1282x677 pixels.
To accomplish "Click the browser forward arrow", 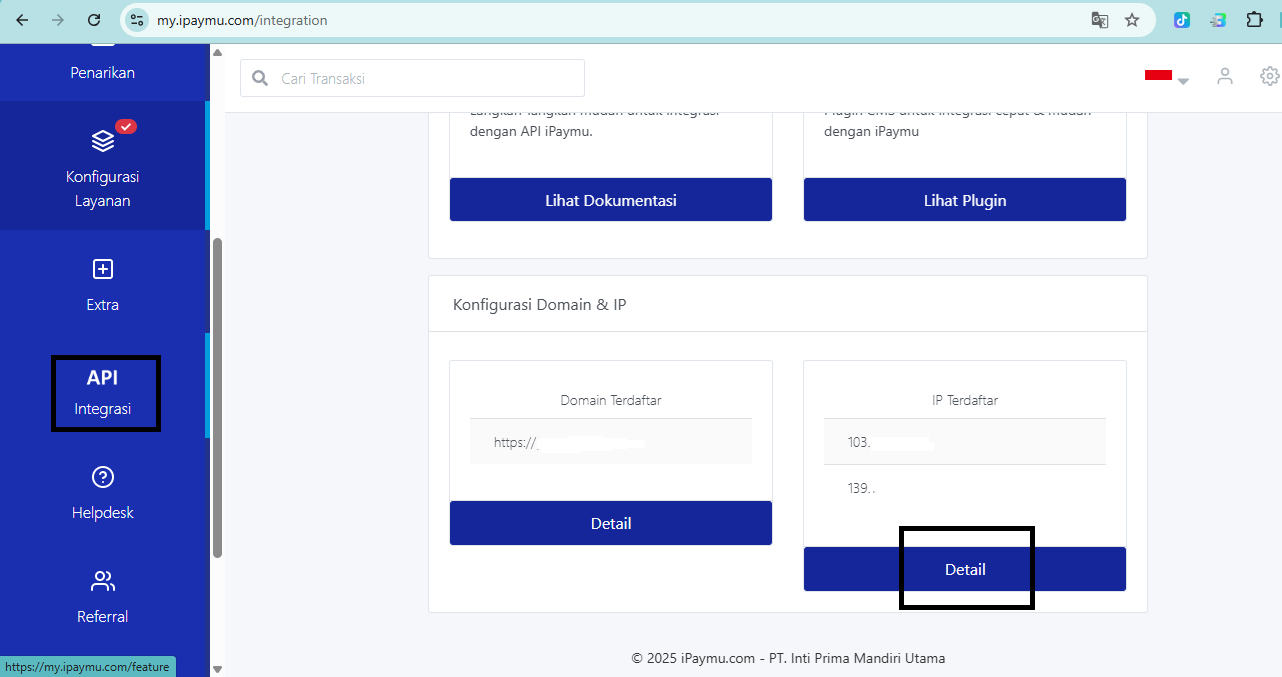I will (58, 20).
